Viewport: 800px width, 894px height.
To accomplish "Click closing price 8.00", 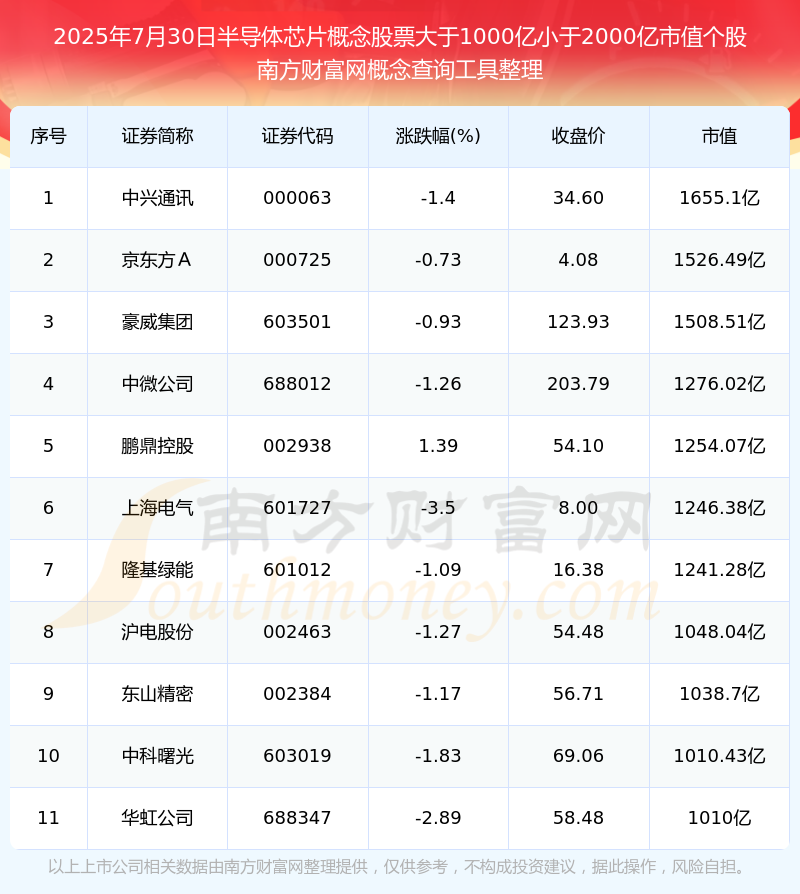I will (x=578, y=508).
